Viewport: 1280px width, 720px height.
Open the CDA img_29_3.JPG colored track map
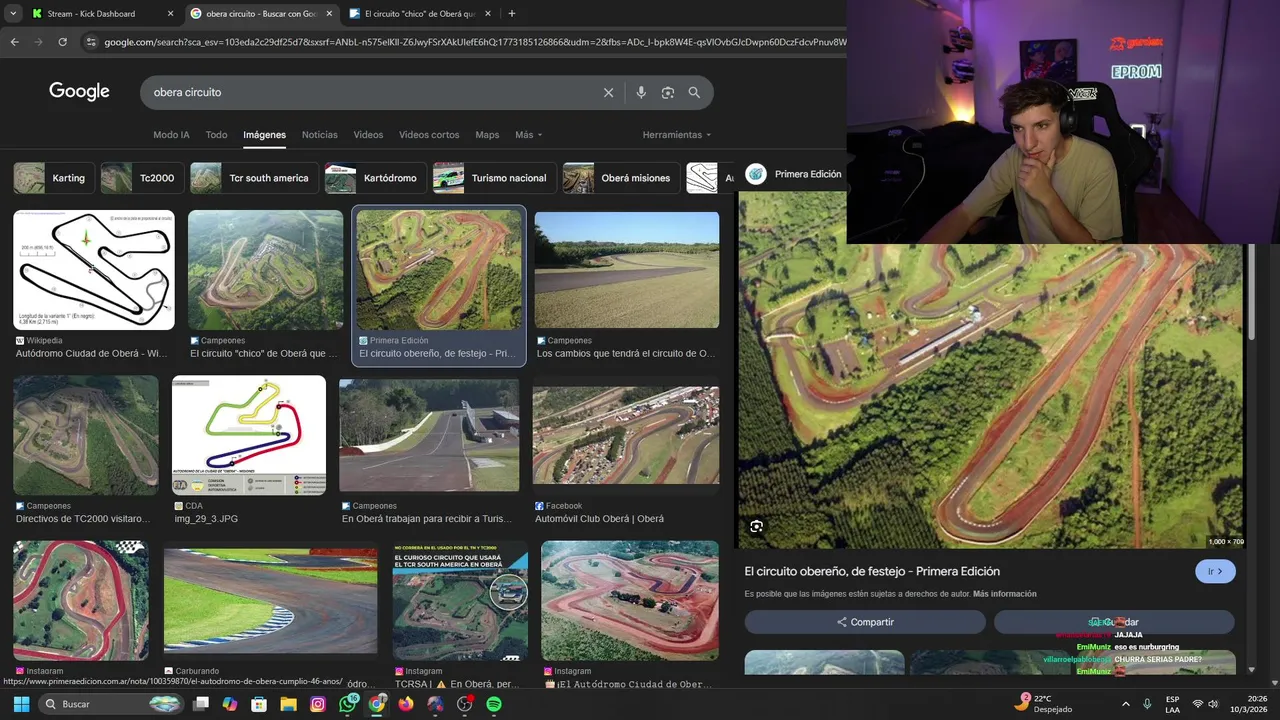point(249,435)
